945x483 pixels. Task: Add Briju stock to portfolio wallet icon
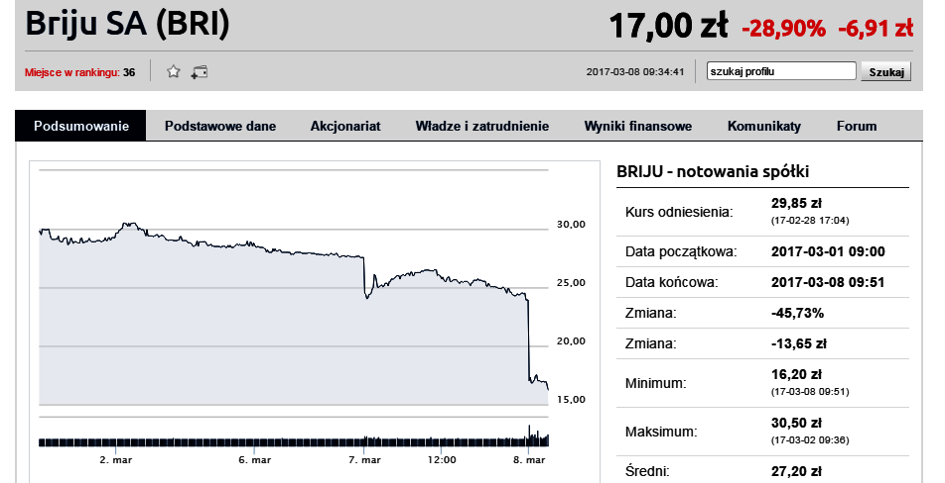pos(199,72)
